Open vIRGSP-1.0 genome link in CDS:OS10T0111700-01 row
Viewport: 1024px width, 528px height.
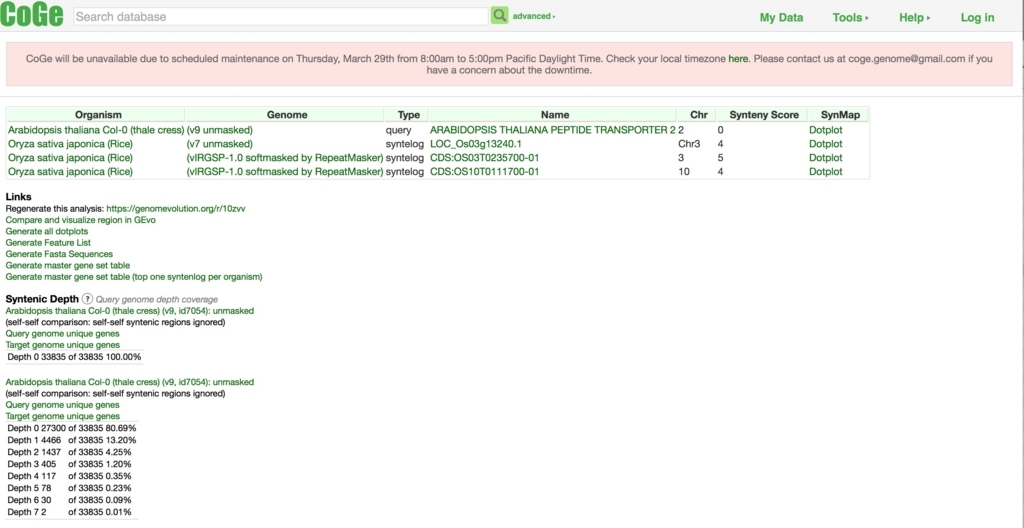point(285,171)
